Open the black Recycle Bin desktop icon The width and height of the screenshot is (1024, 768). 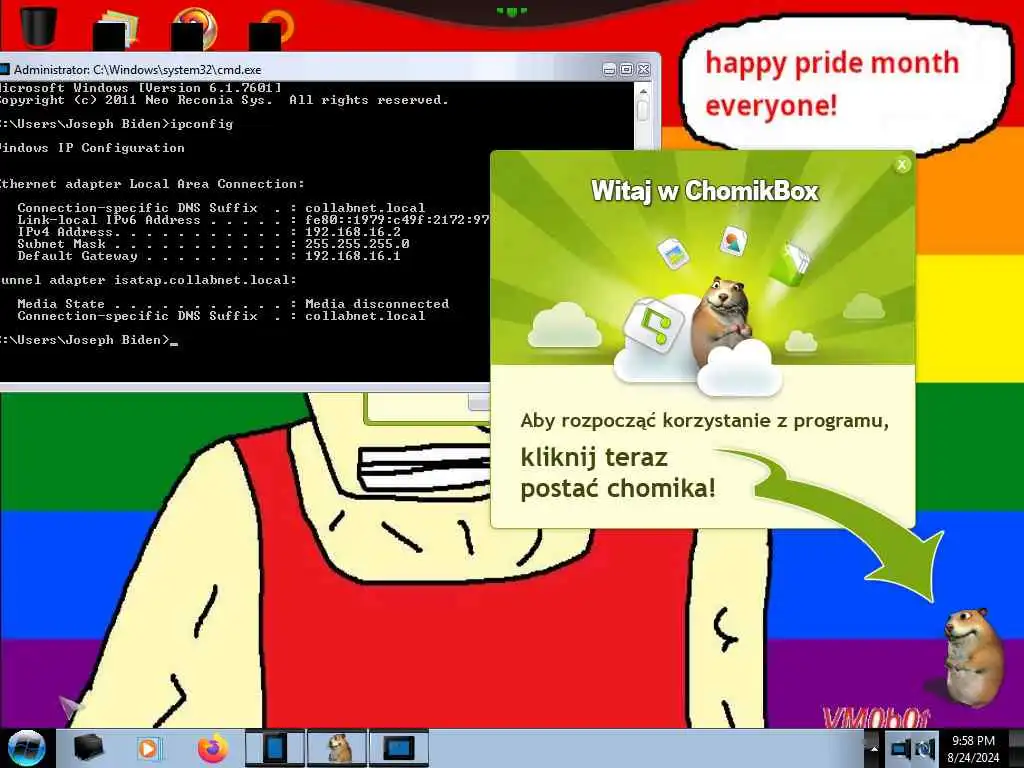pyautogui.click(x=38, y=26)
